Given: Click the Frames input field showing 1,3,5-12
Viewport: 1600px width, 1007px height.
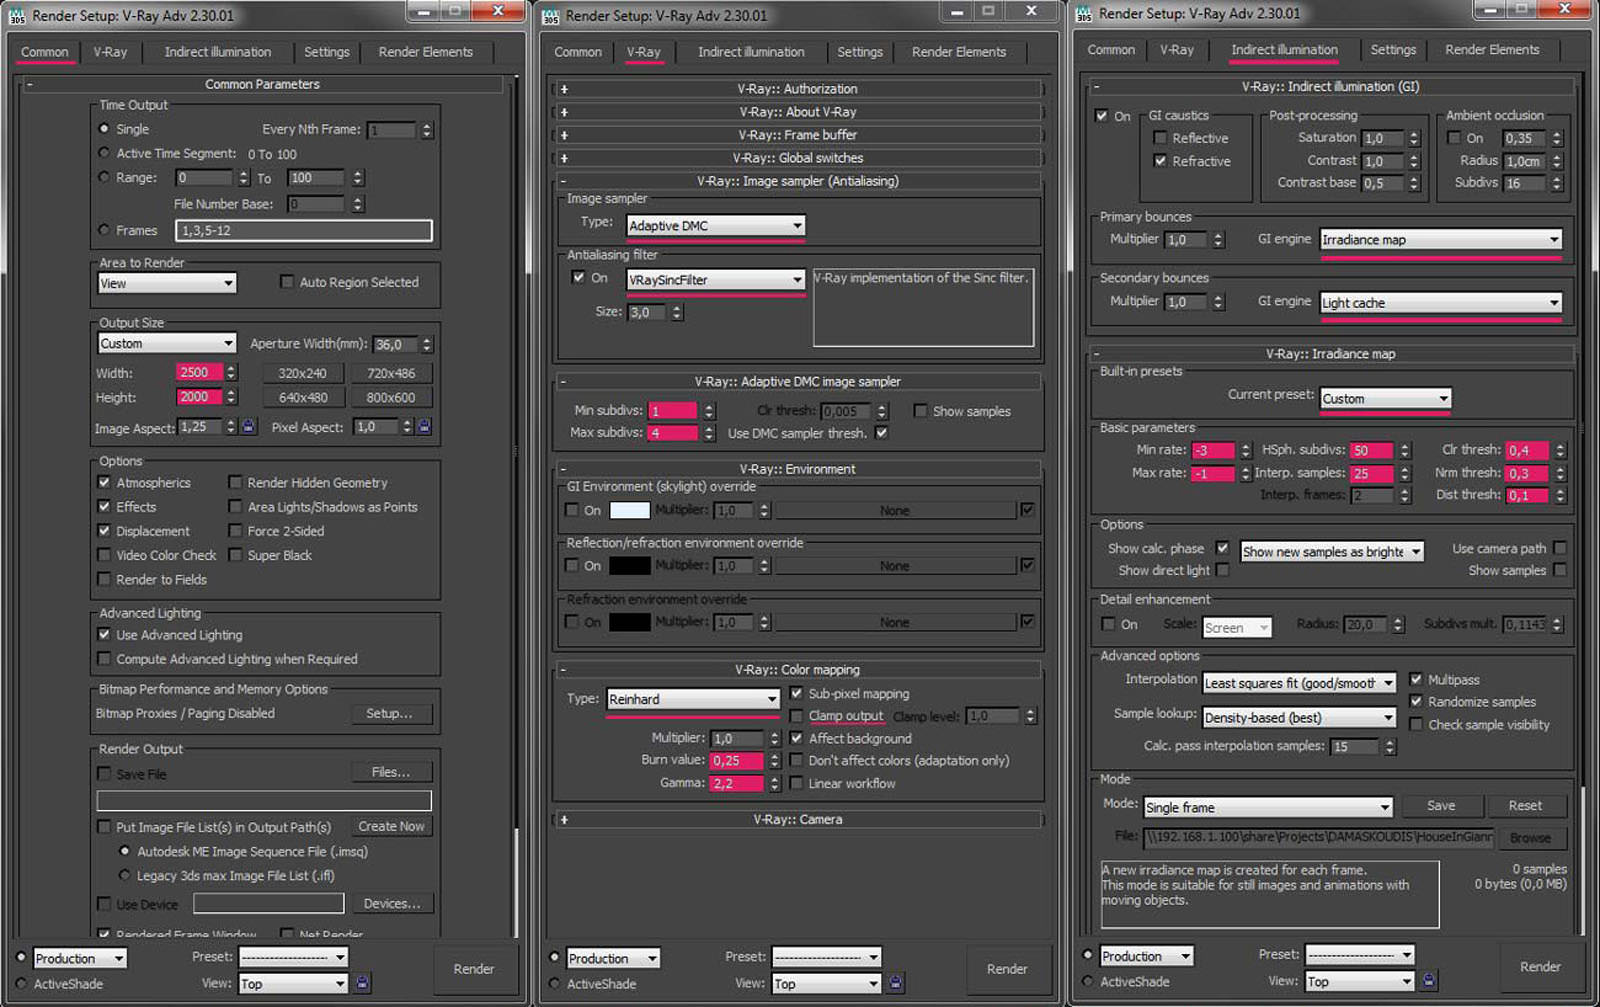Looking at the screenshot, I should point(304,230).
